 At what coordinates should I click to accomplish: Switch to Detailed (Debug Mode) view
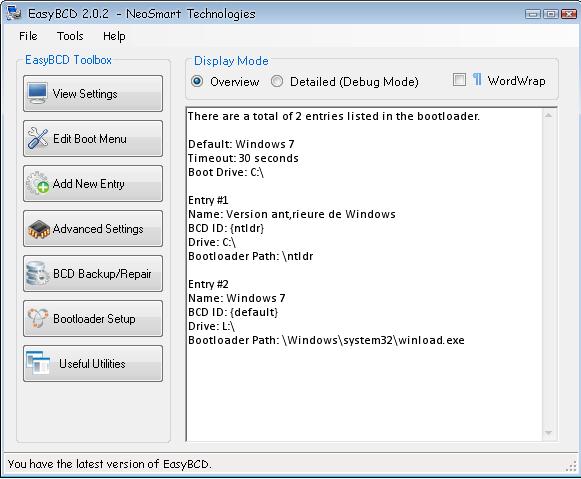pos(277,81)
